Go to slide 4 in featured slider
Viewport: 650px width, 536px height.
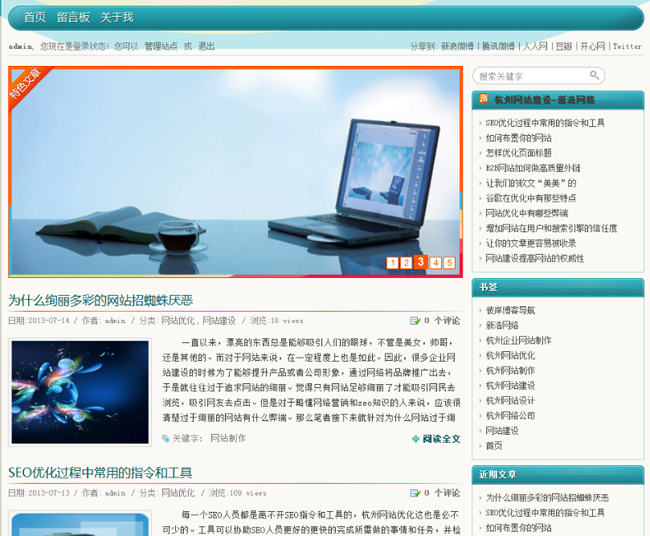tap(435, 263)
